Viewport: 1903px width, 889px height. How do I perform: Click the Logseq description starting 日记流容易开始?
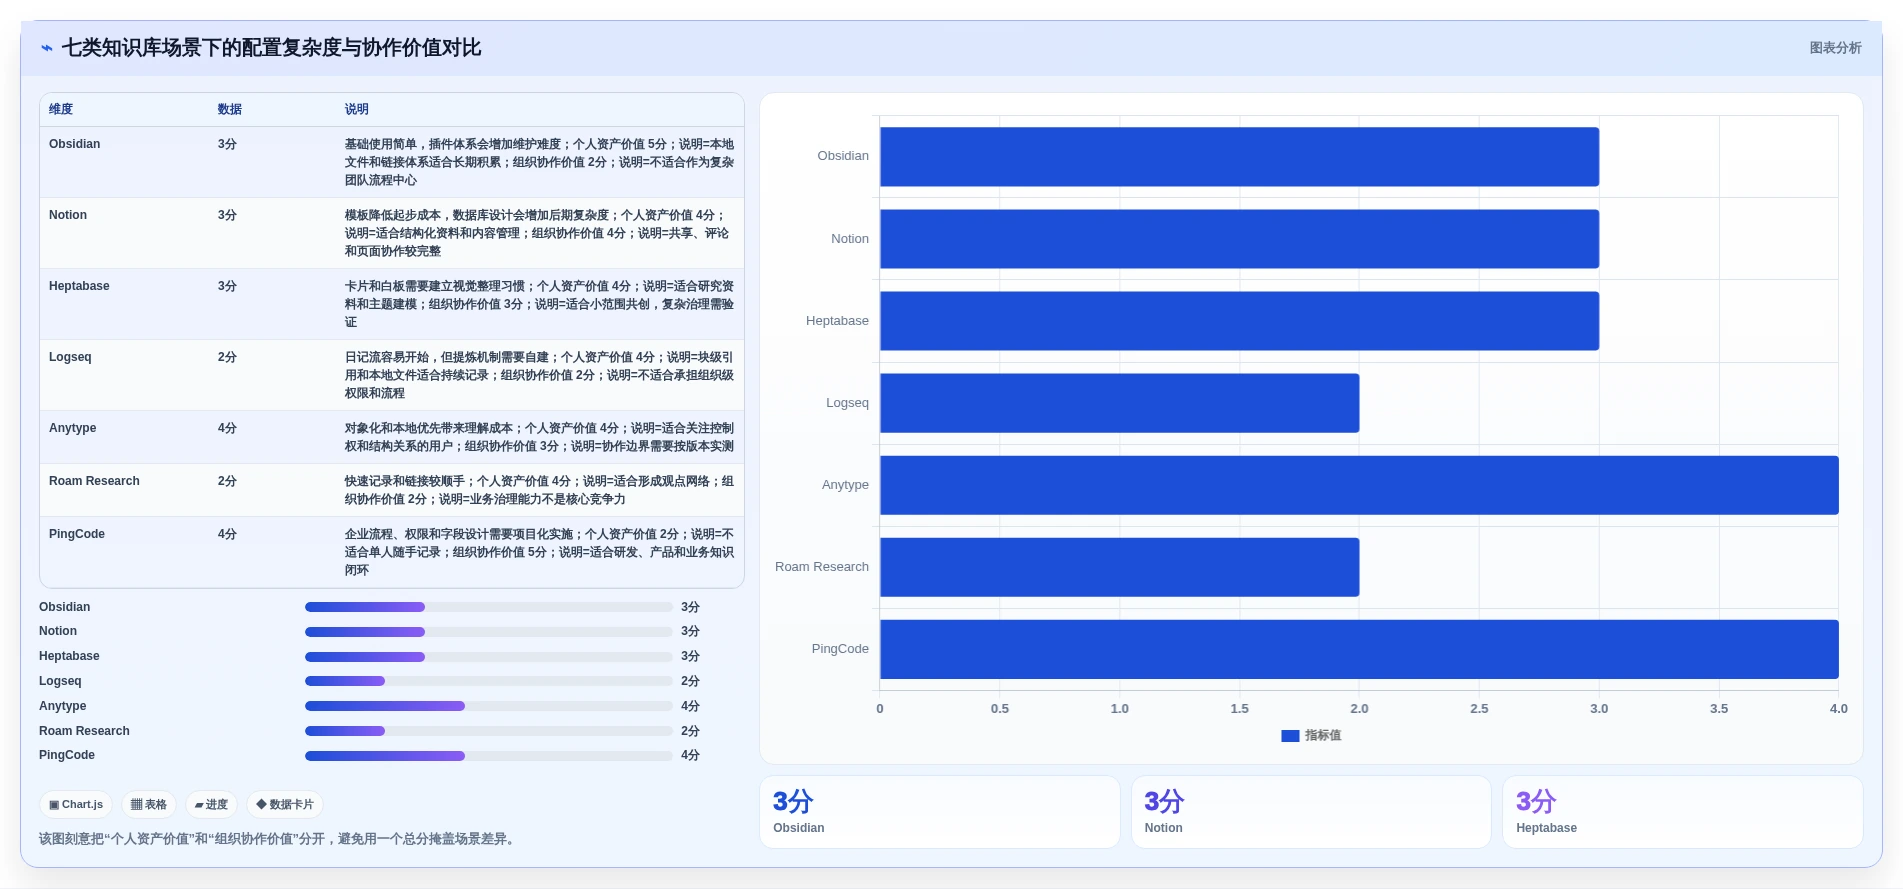540,375
